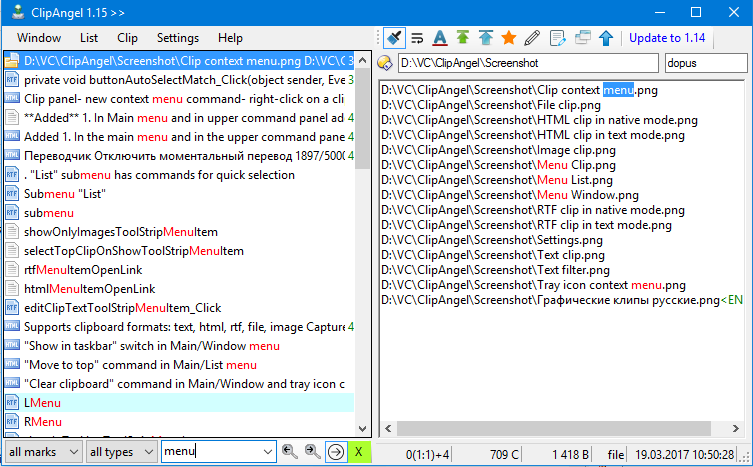Screen dimensions: 753x467
Task: Click the '19.03.2017 10:50:28' timestamp in status bar
Action: 684,455
